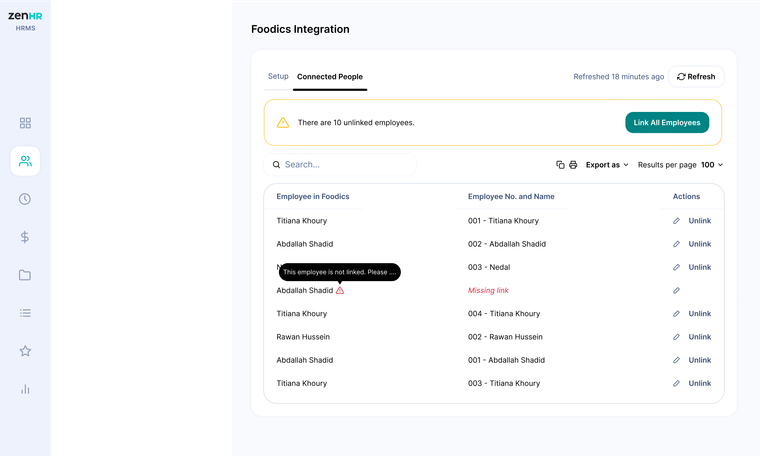The height and width of the screenshot is (456, 760).
Task: Switch to the Setup tab
Action: 278,76
